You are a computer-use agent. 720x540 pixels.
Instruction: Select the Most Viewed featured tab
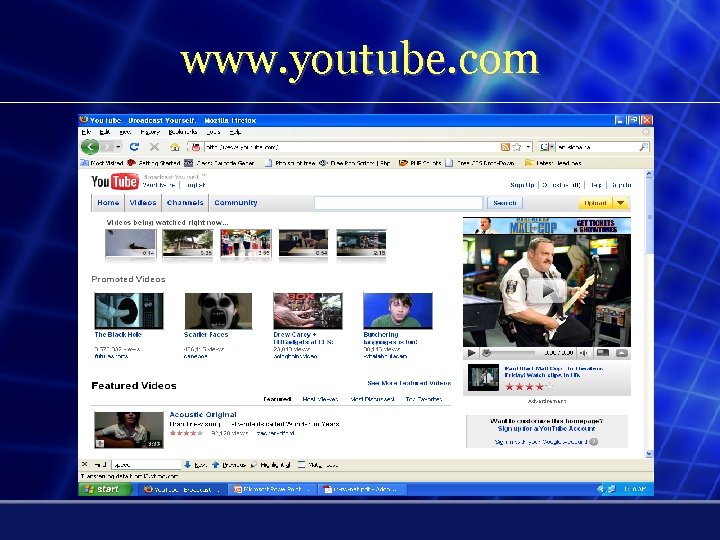[x=320, y=399]
